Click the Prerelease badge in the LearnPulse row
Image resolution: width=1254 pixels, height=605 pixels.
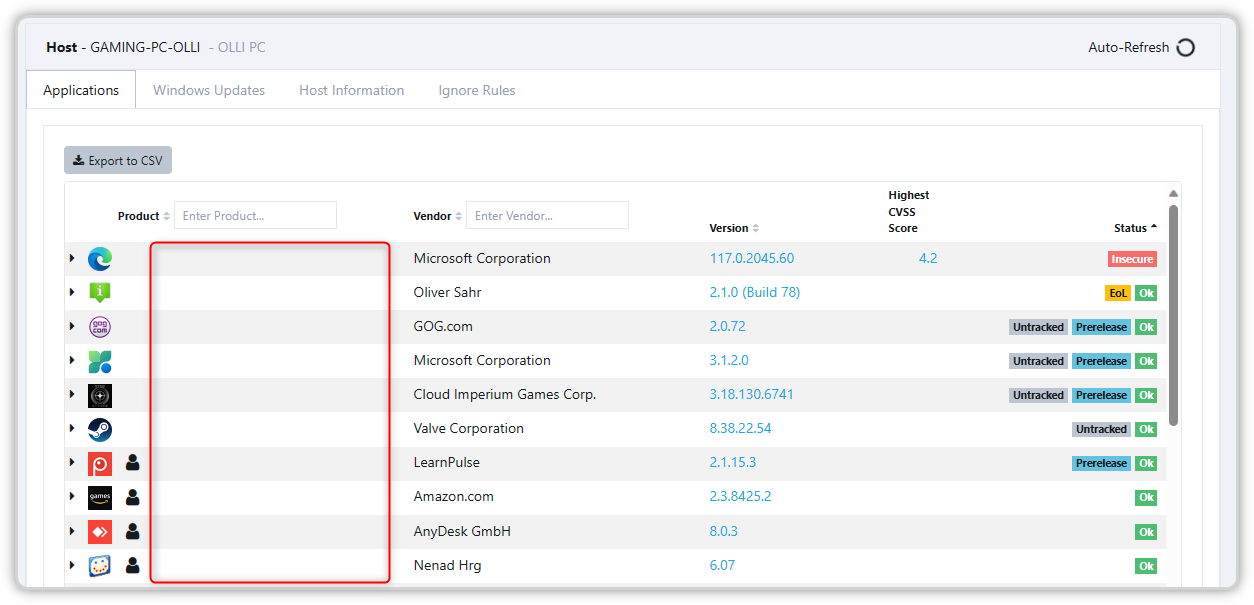click(x=1101, y=463)
